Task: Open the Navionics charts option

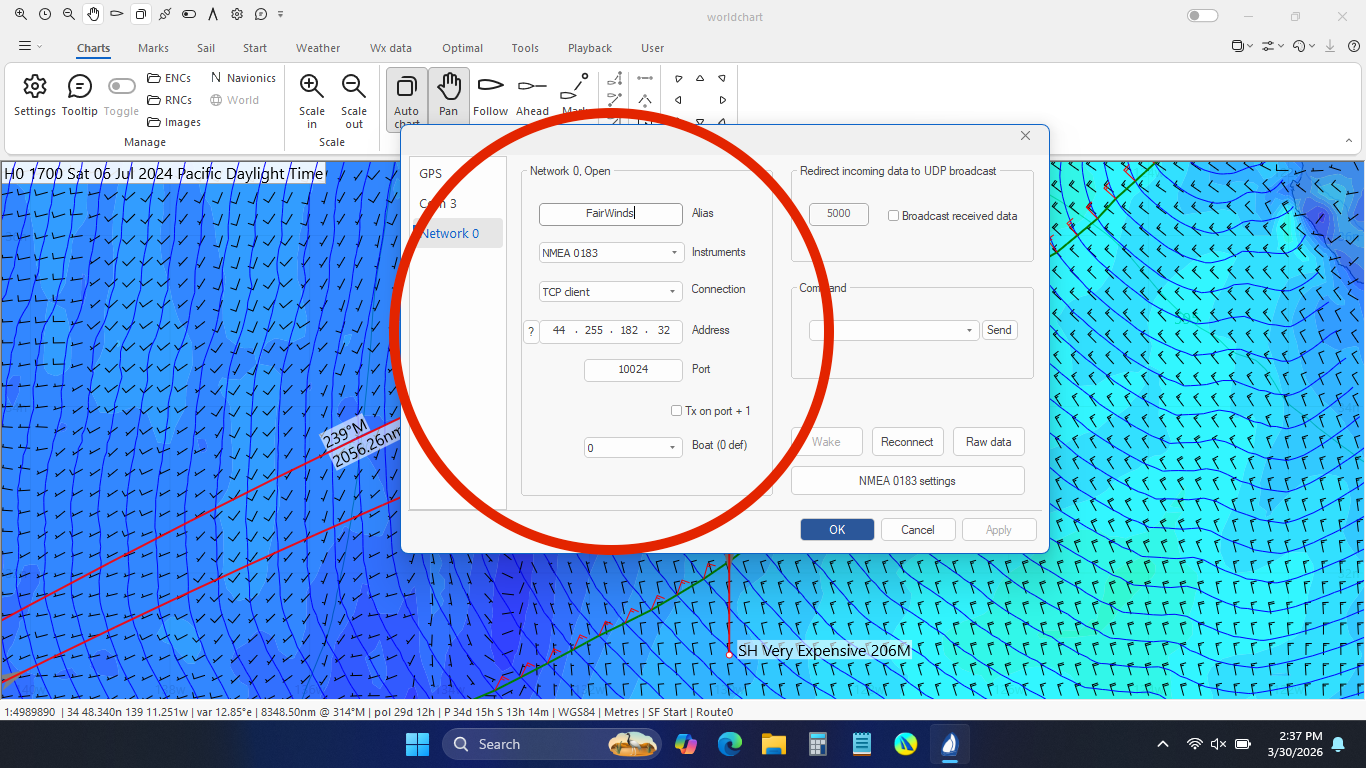Action: [243, 78]
